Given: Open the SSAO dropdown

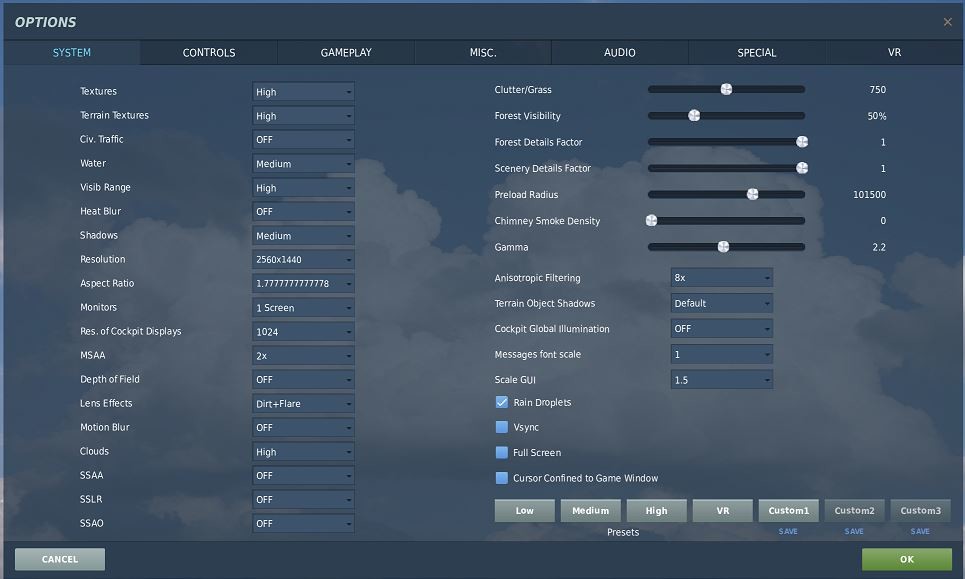Looking at the screenshot, I should click(x=303, y=524).
